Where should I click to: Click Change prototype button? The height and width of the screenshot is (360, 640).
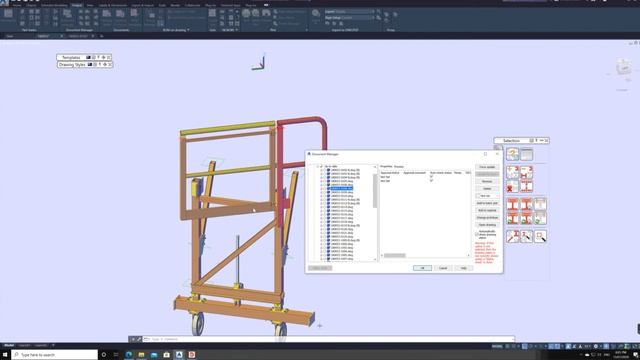487,218
